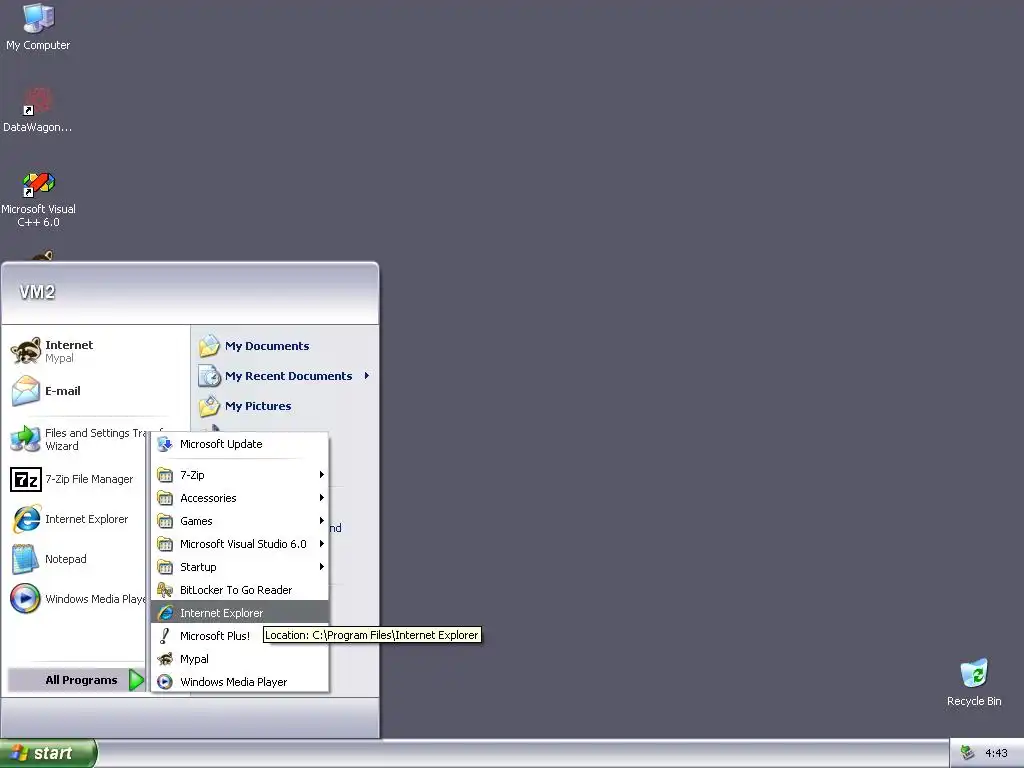The image size is (1024, 768).
Task: Click the My Documents folder icon
Action: click(x=209, y=345)
